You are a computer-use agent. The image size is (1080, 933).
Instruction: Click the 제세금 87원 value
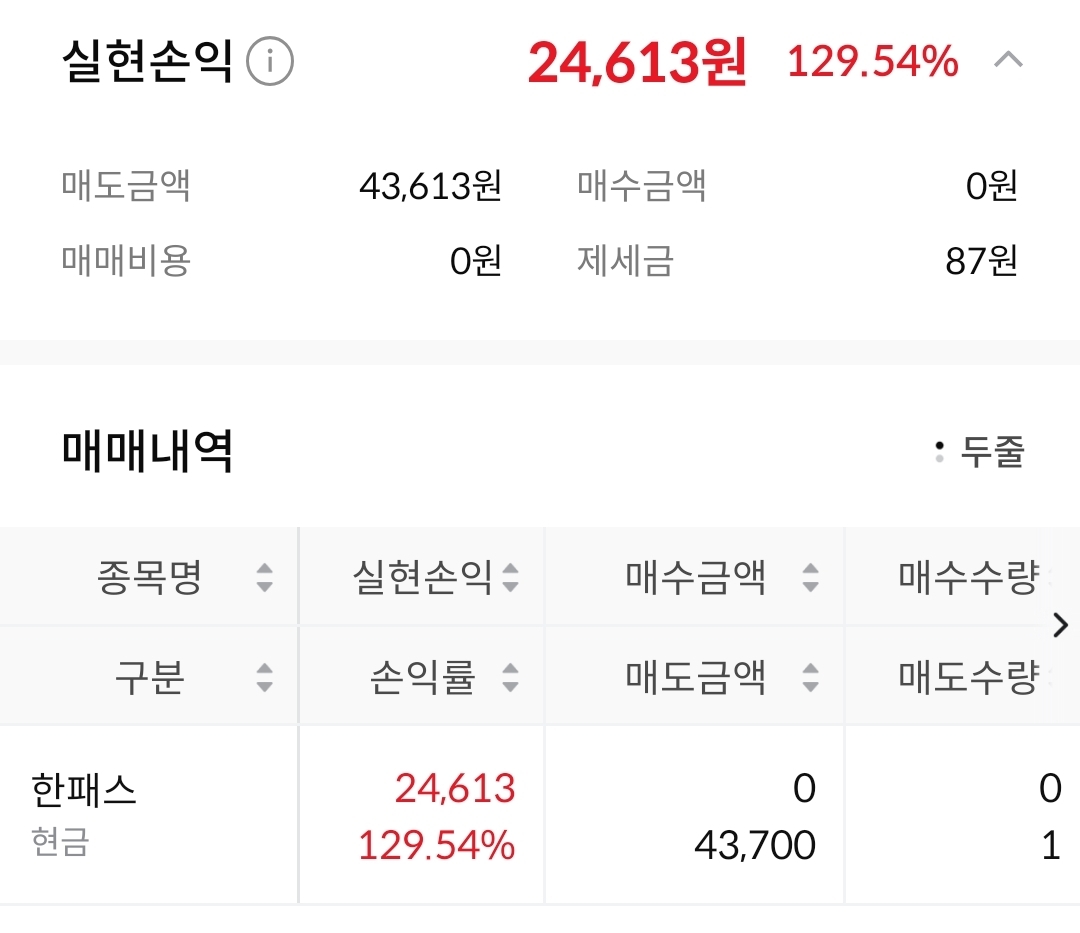tap(981, 261)
